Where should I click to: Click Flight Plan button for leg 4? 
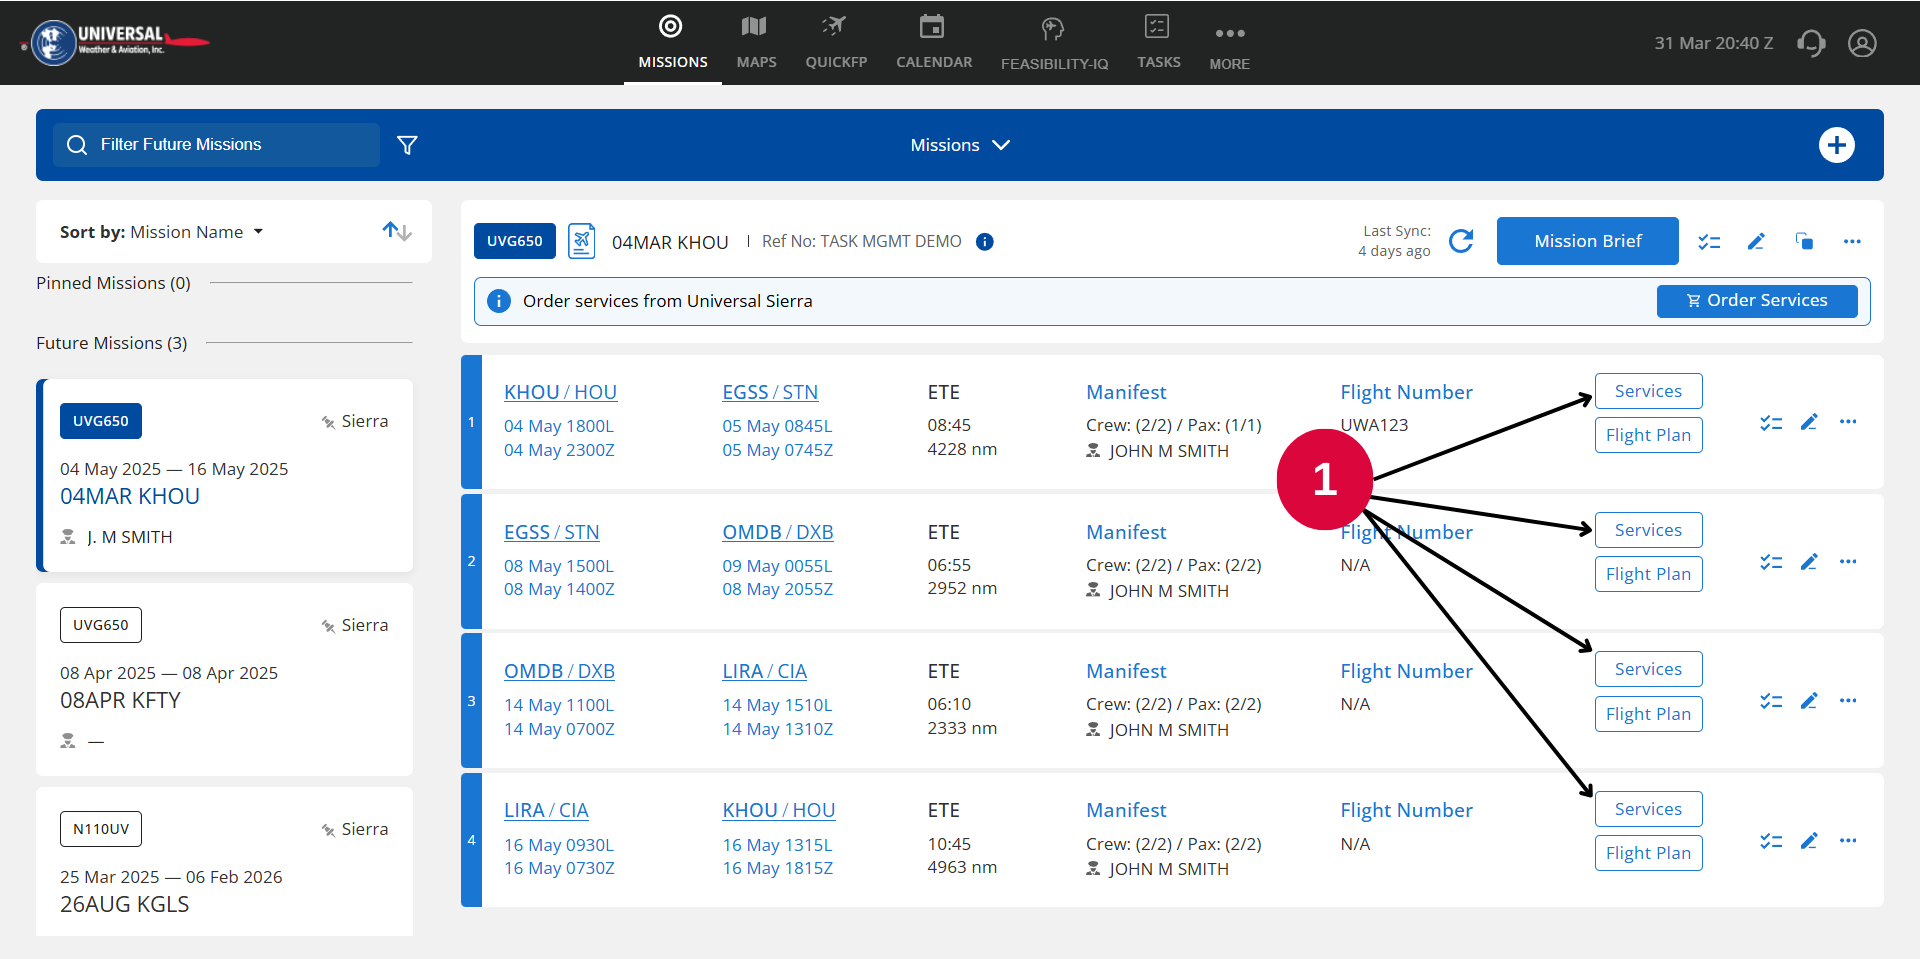(1648, 853)
